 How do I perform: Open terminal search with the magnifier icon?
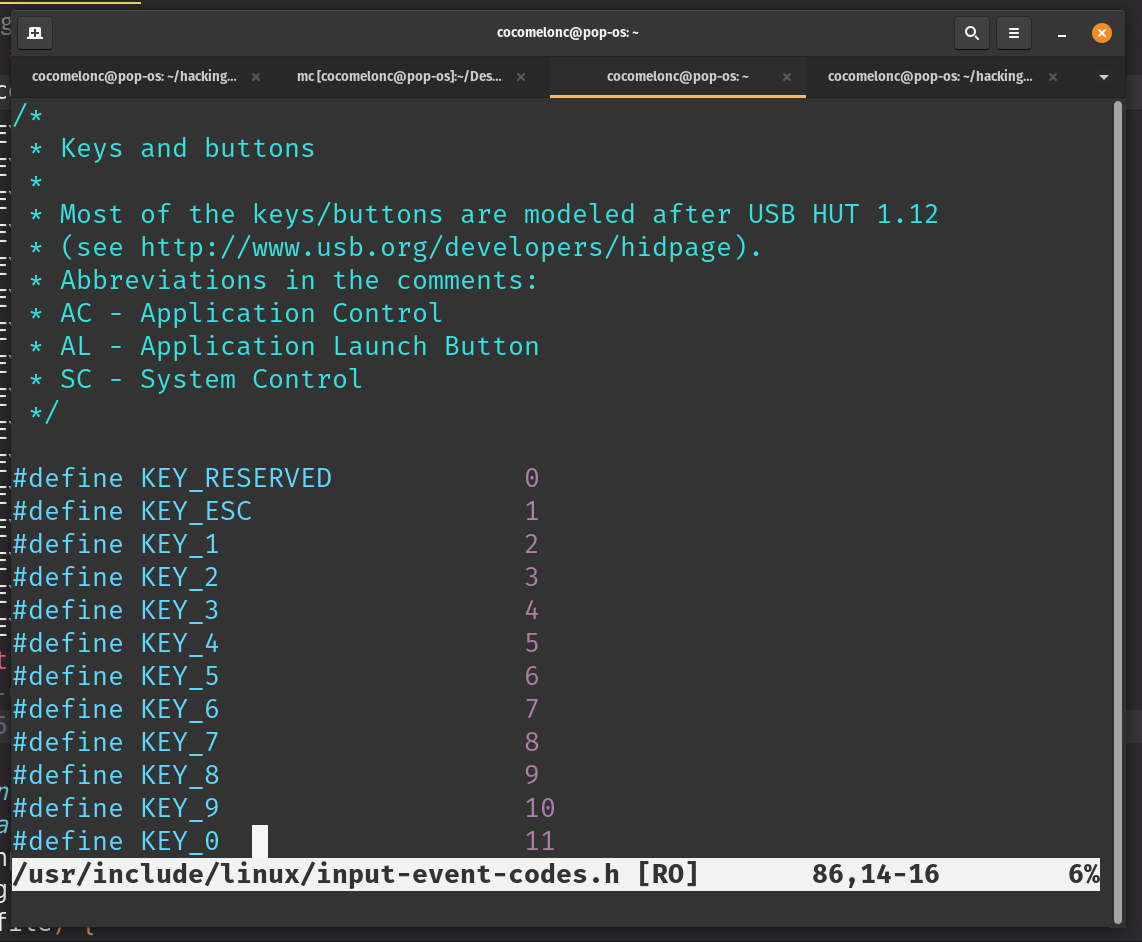tap(972, 33)
